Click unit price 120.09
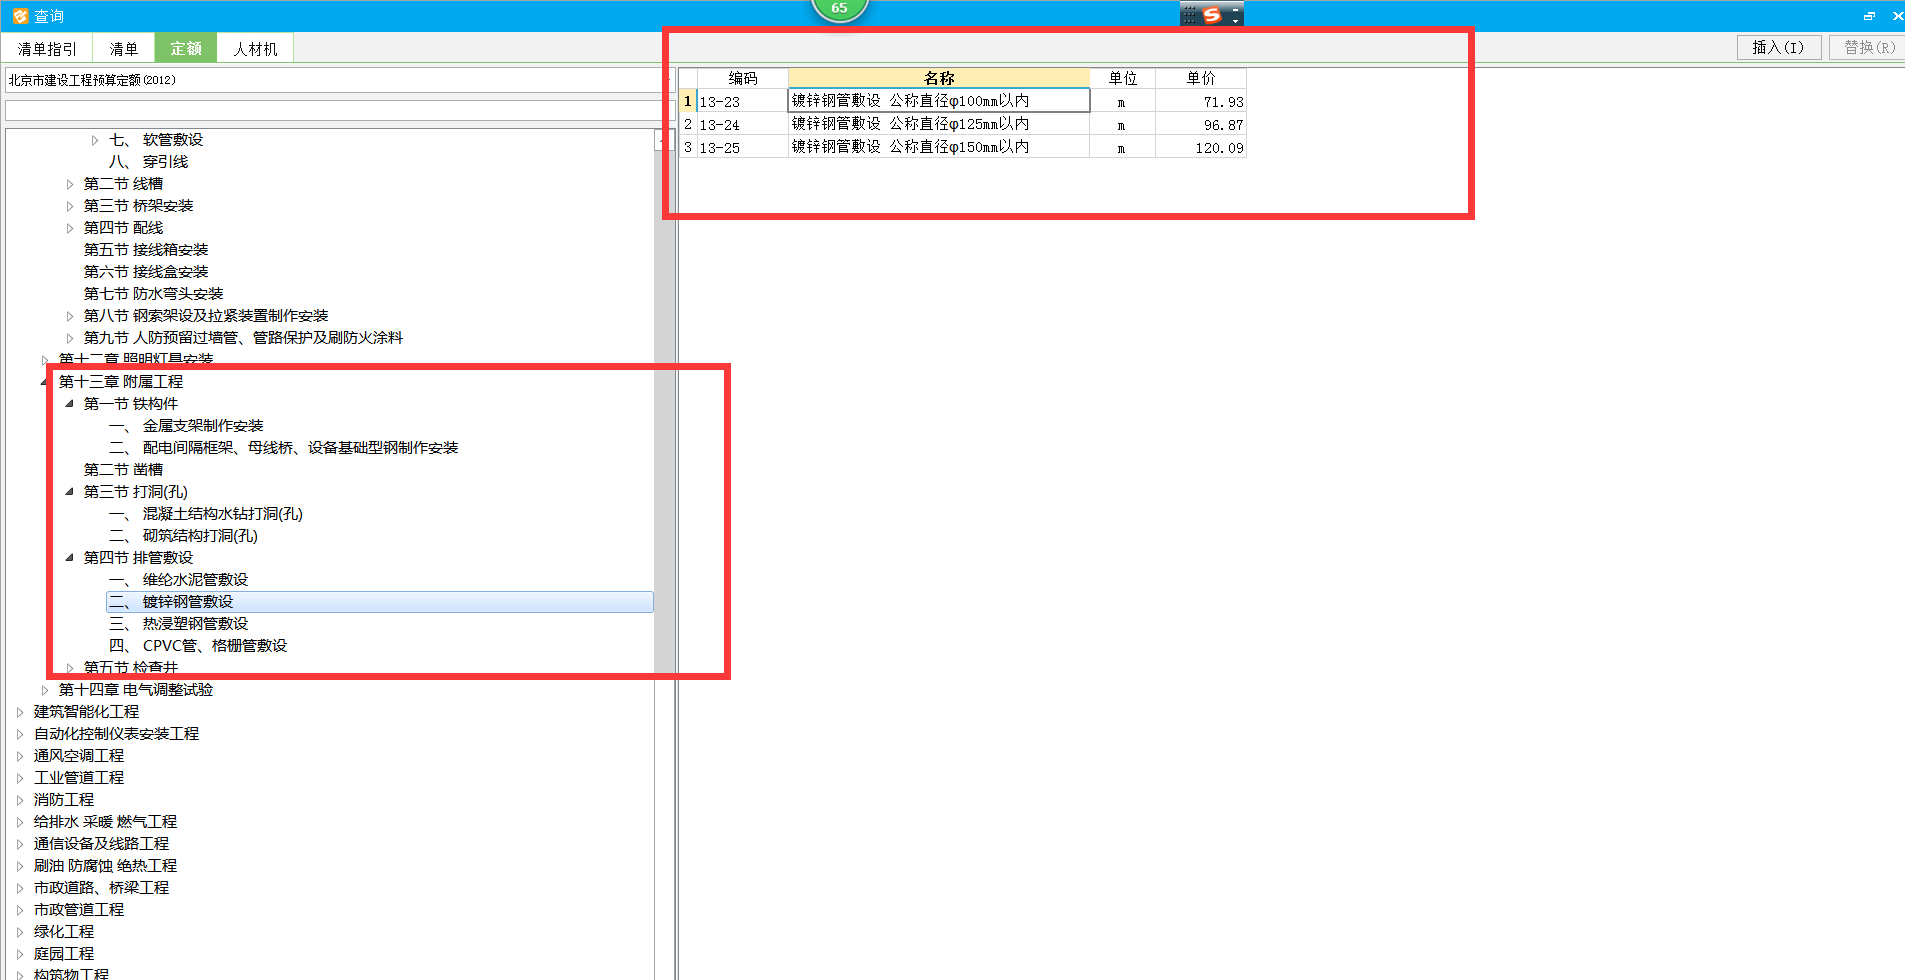Screen dimensions: 1905x980 click(x=1201, y=147)
